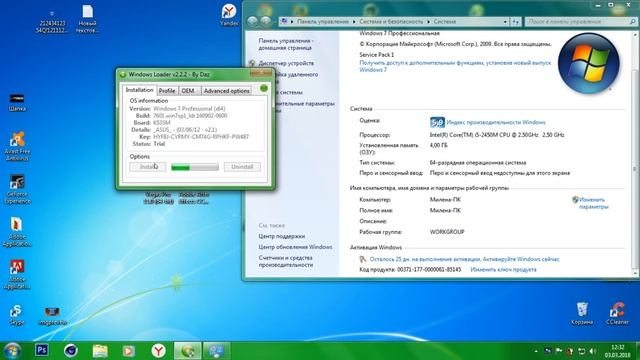Open Центр поддержки link
The width and height of the screenshot is (640, 360).
tap(282, 236)
